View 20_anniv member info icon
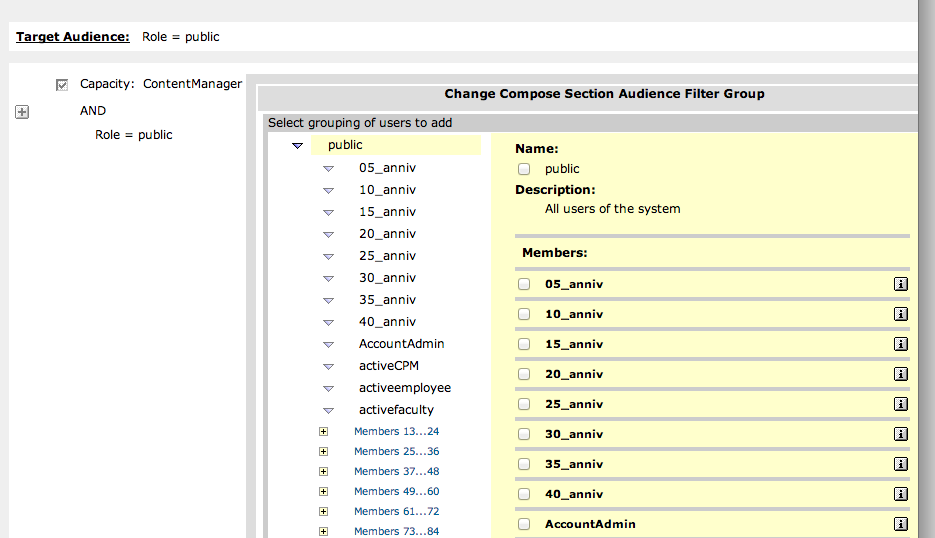The width and height of the screenshot is (935, 538). [x=900, y=374]
